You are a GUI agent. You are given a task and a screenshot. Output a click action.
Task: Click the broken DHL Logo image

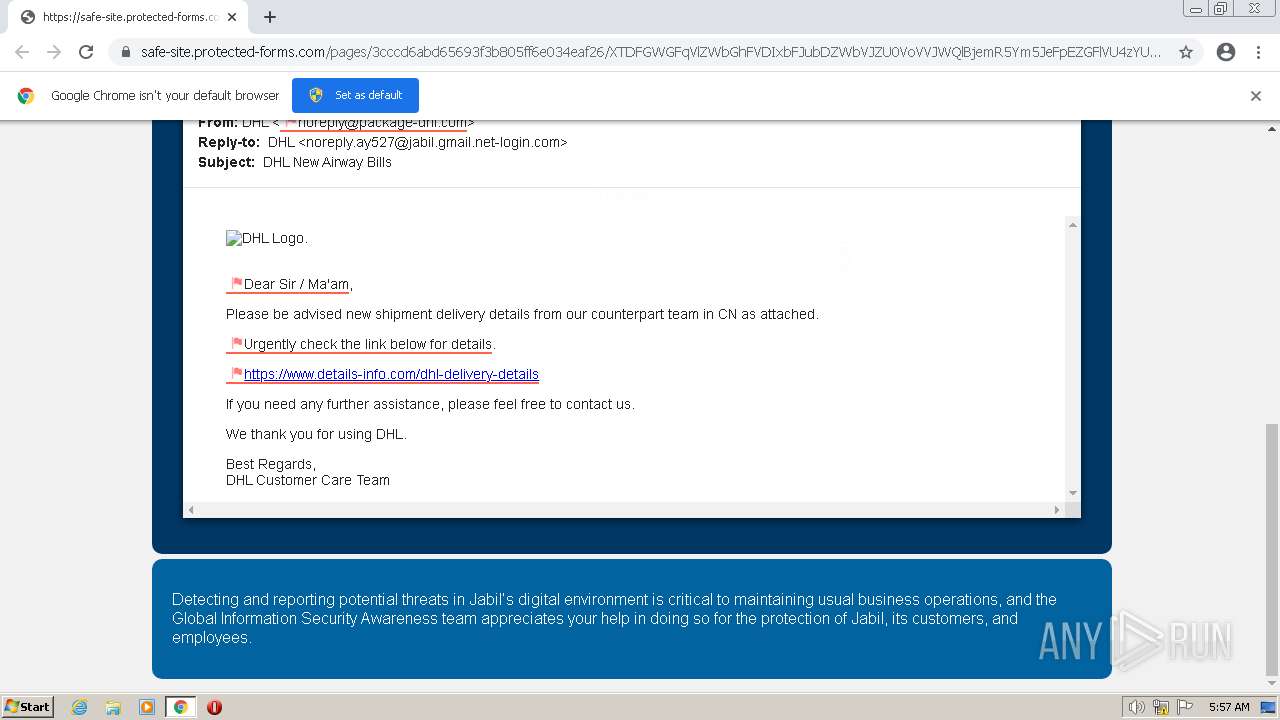coord(266,238)
